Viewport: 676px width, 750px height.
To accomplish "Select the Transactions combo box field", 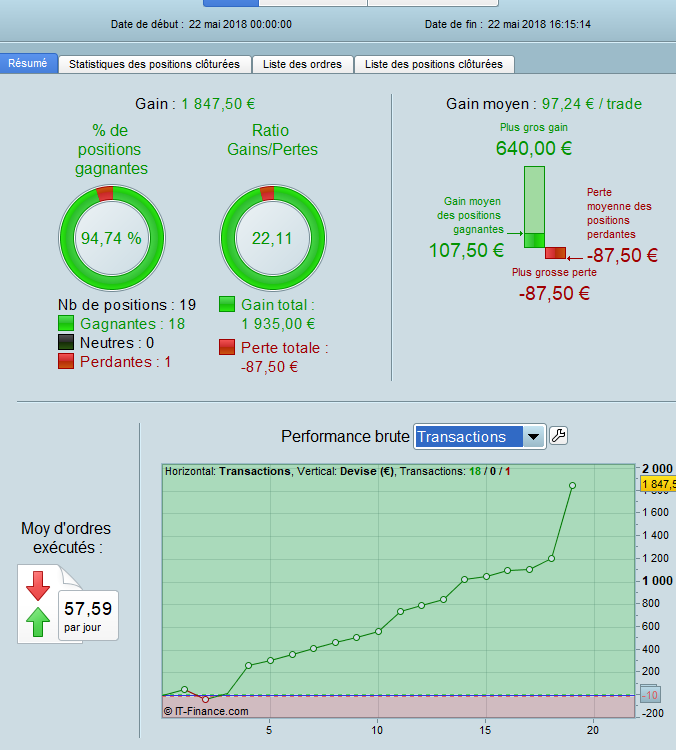I will [479, 437].
